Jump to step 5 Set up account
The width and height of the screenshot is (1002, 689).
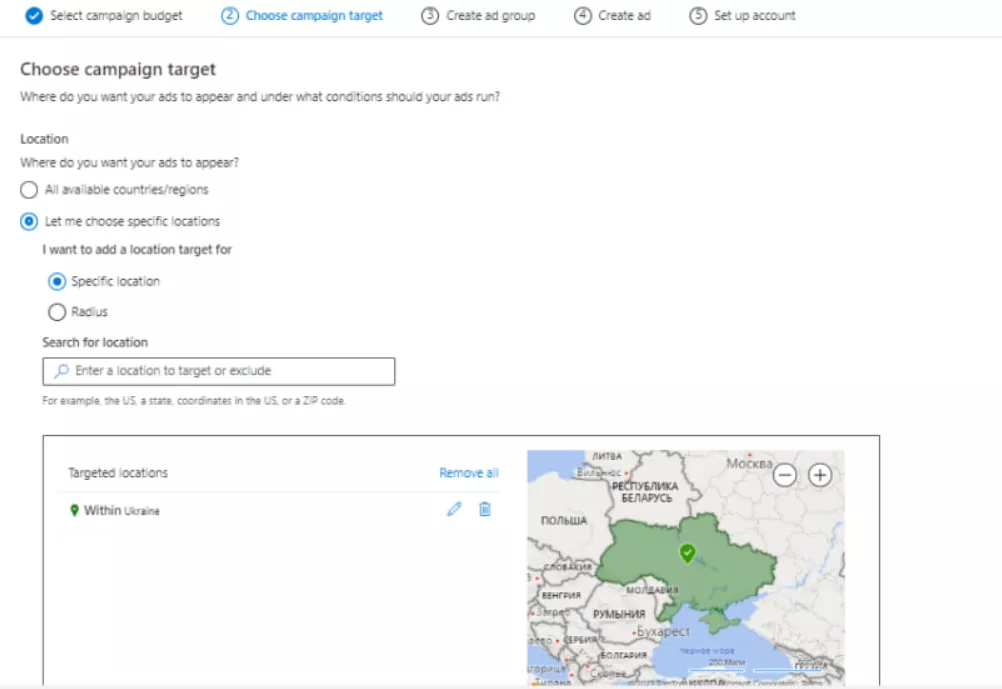pos(743,15)
